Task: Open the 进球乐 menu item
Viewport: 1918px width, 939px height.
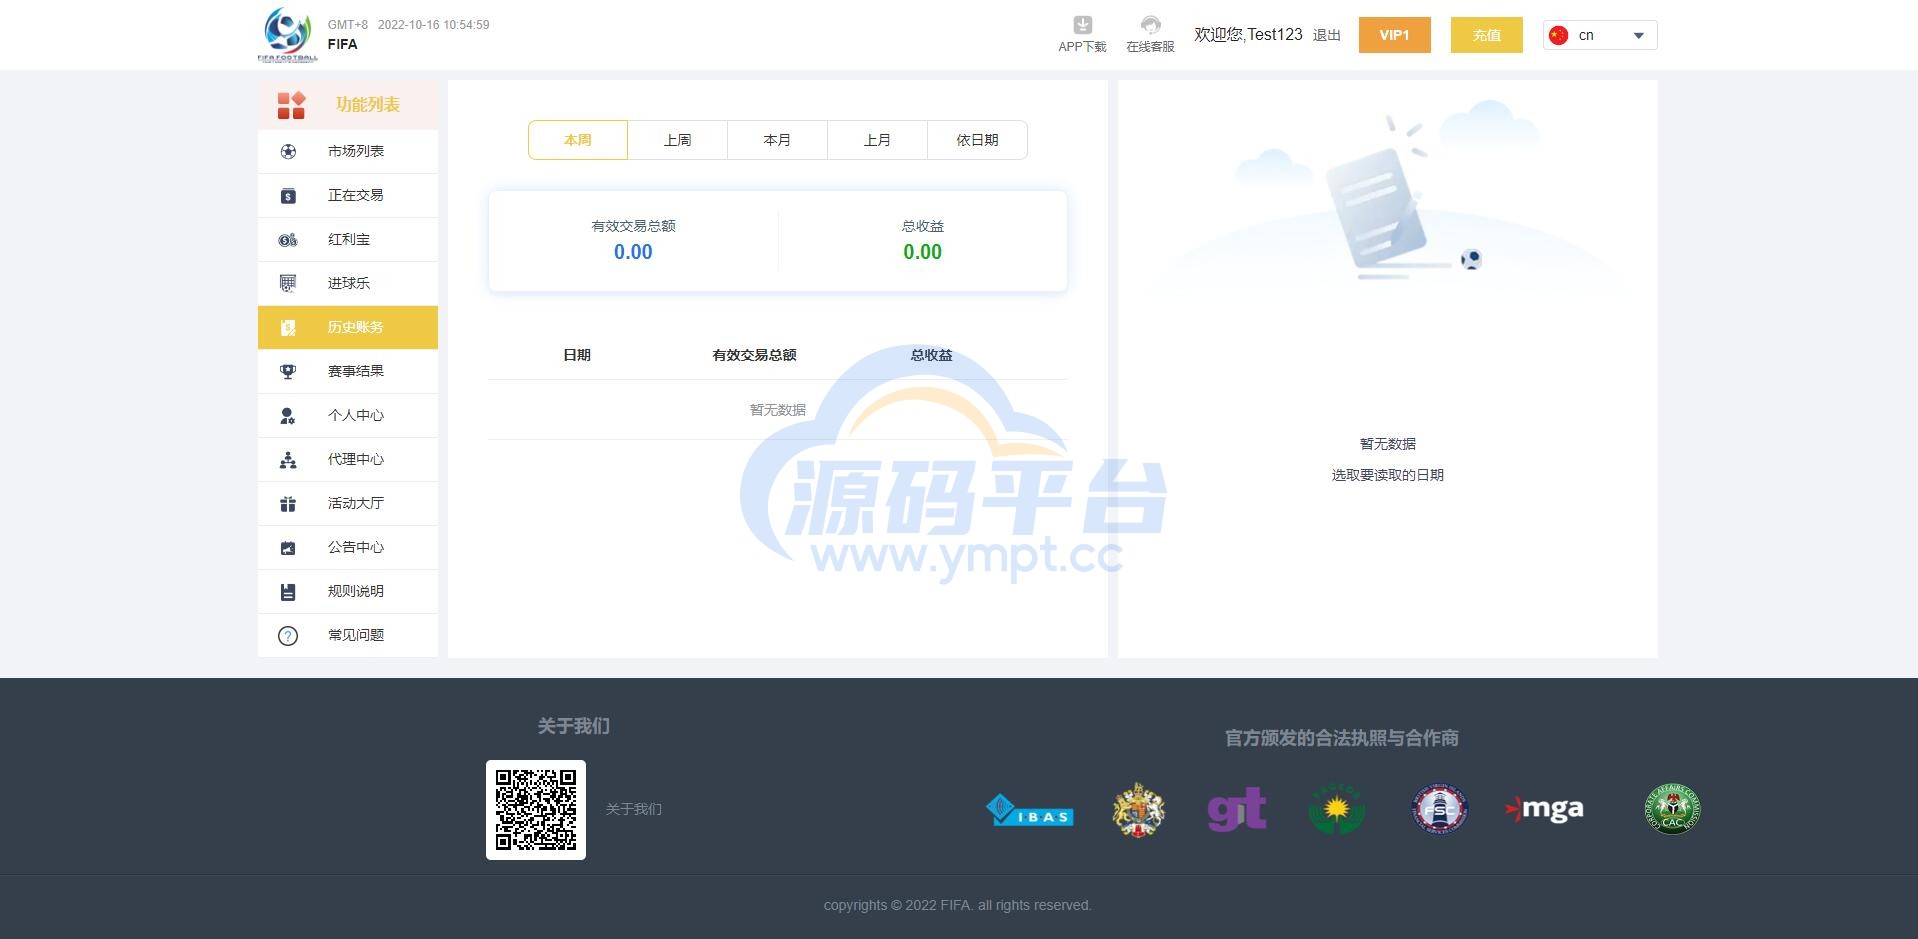Action: [x=348, y=284]
